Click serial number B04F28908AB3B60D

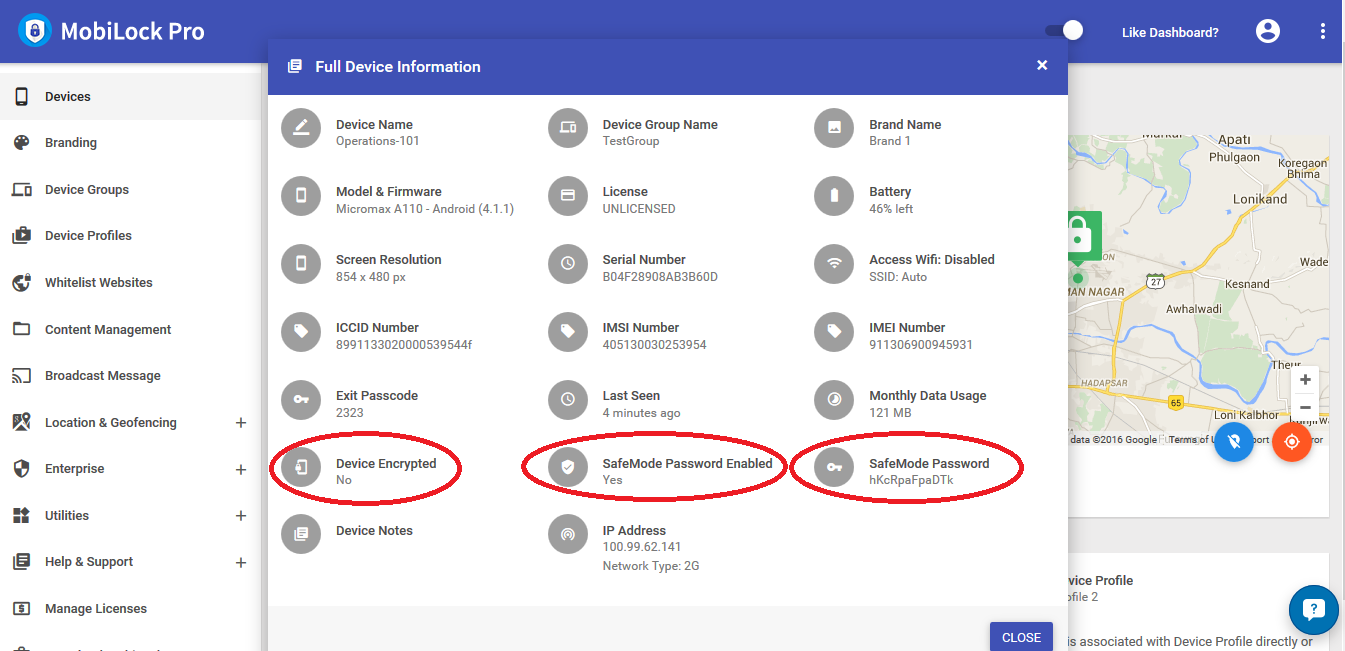click(x=660, y=277)
